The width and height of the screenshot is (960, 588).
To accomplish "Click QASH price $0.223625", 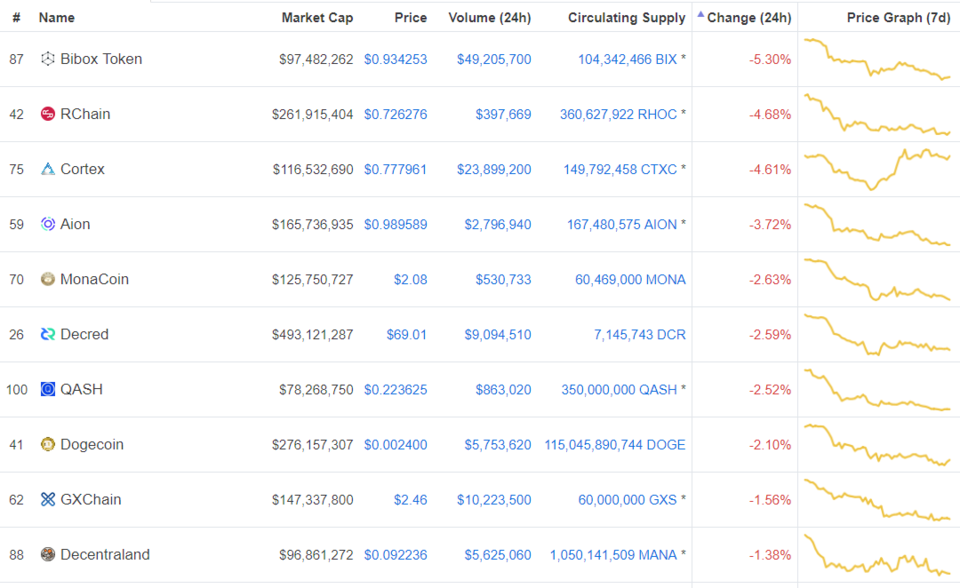I will [396, 390].
